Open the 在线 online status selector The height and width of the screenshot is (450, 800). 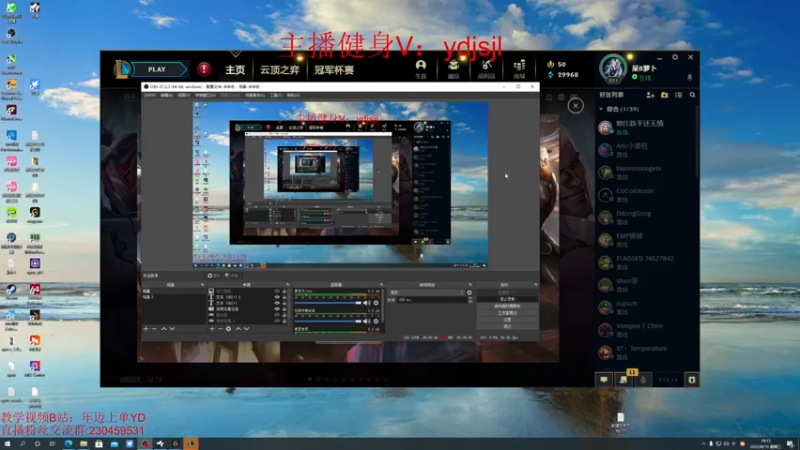(x=642, y=78)
